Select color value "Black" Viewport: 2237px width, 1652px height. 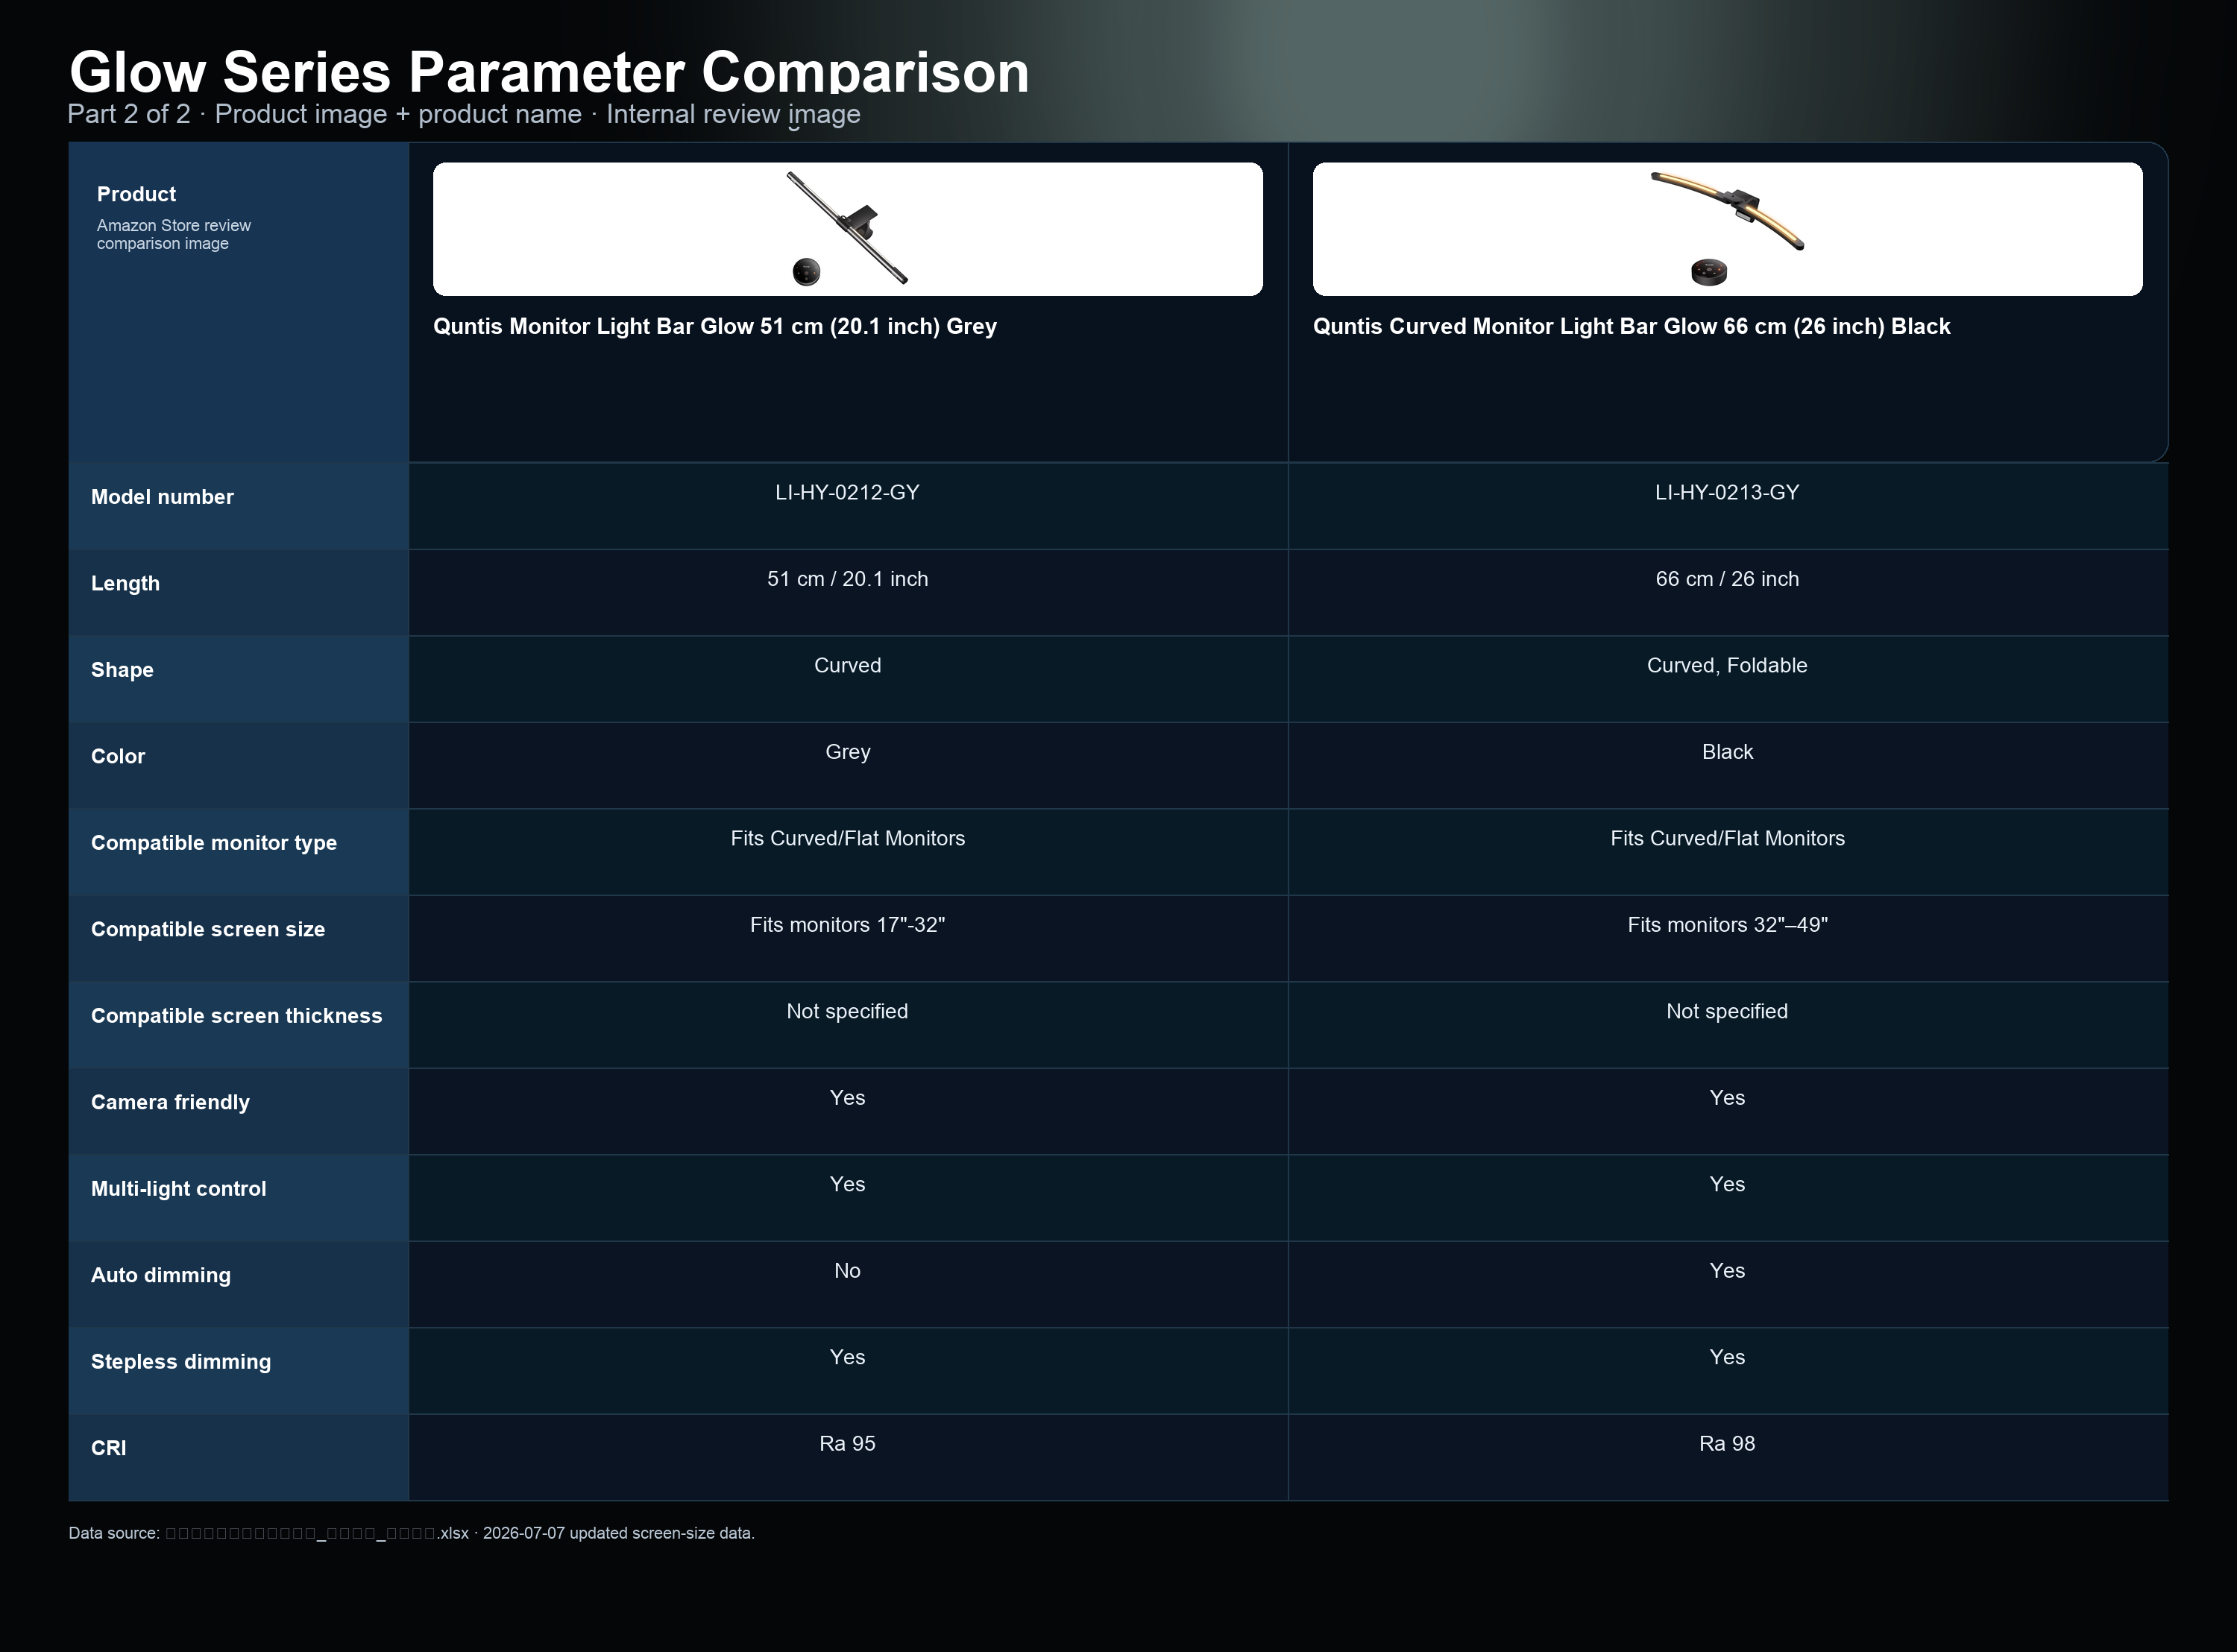(x=1727, y=752)
